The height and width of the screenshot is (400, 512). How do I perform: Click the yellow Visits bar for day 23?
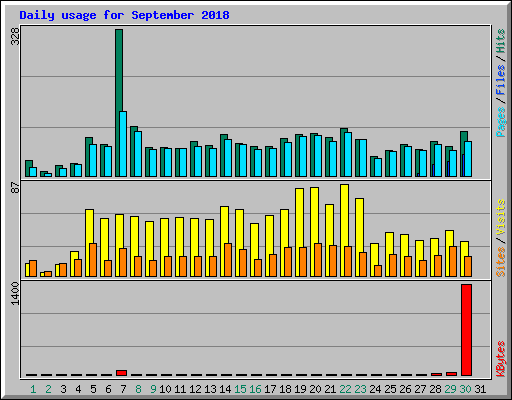[359, 237]
